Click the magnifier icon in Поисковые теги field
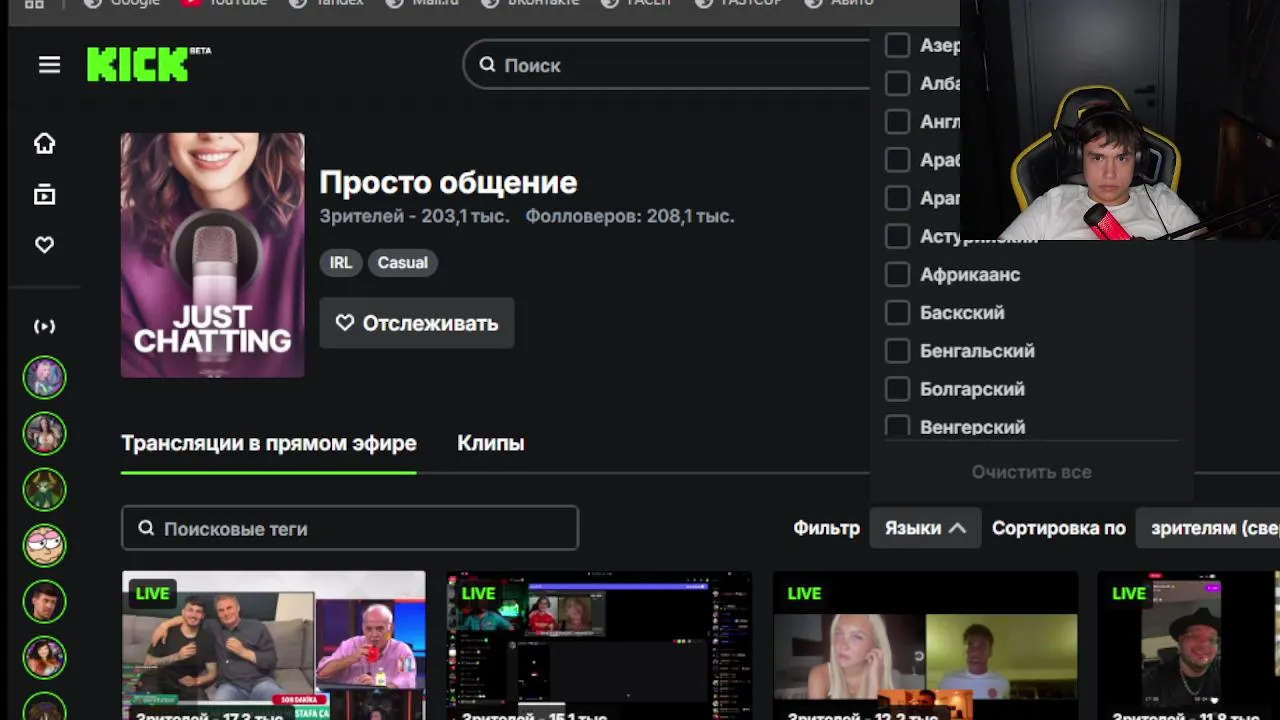The image size is (1280, 720). pyautogui.click(x=146, y=528)
